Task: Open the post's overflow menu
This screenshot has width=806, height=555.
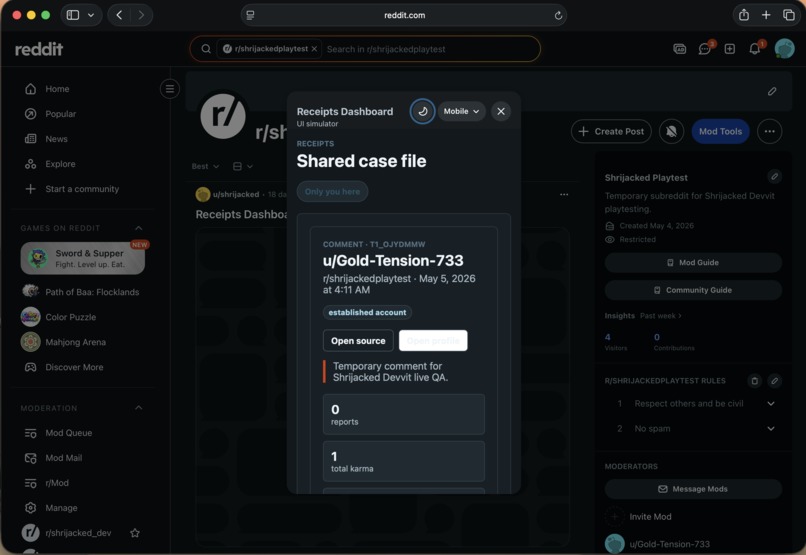Action: coord(564,194)
